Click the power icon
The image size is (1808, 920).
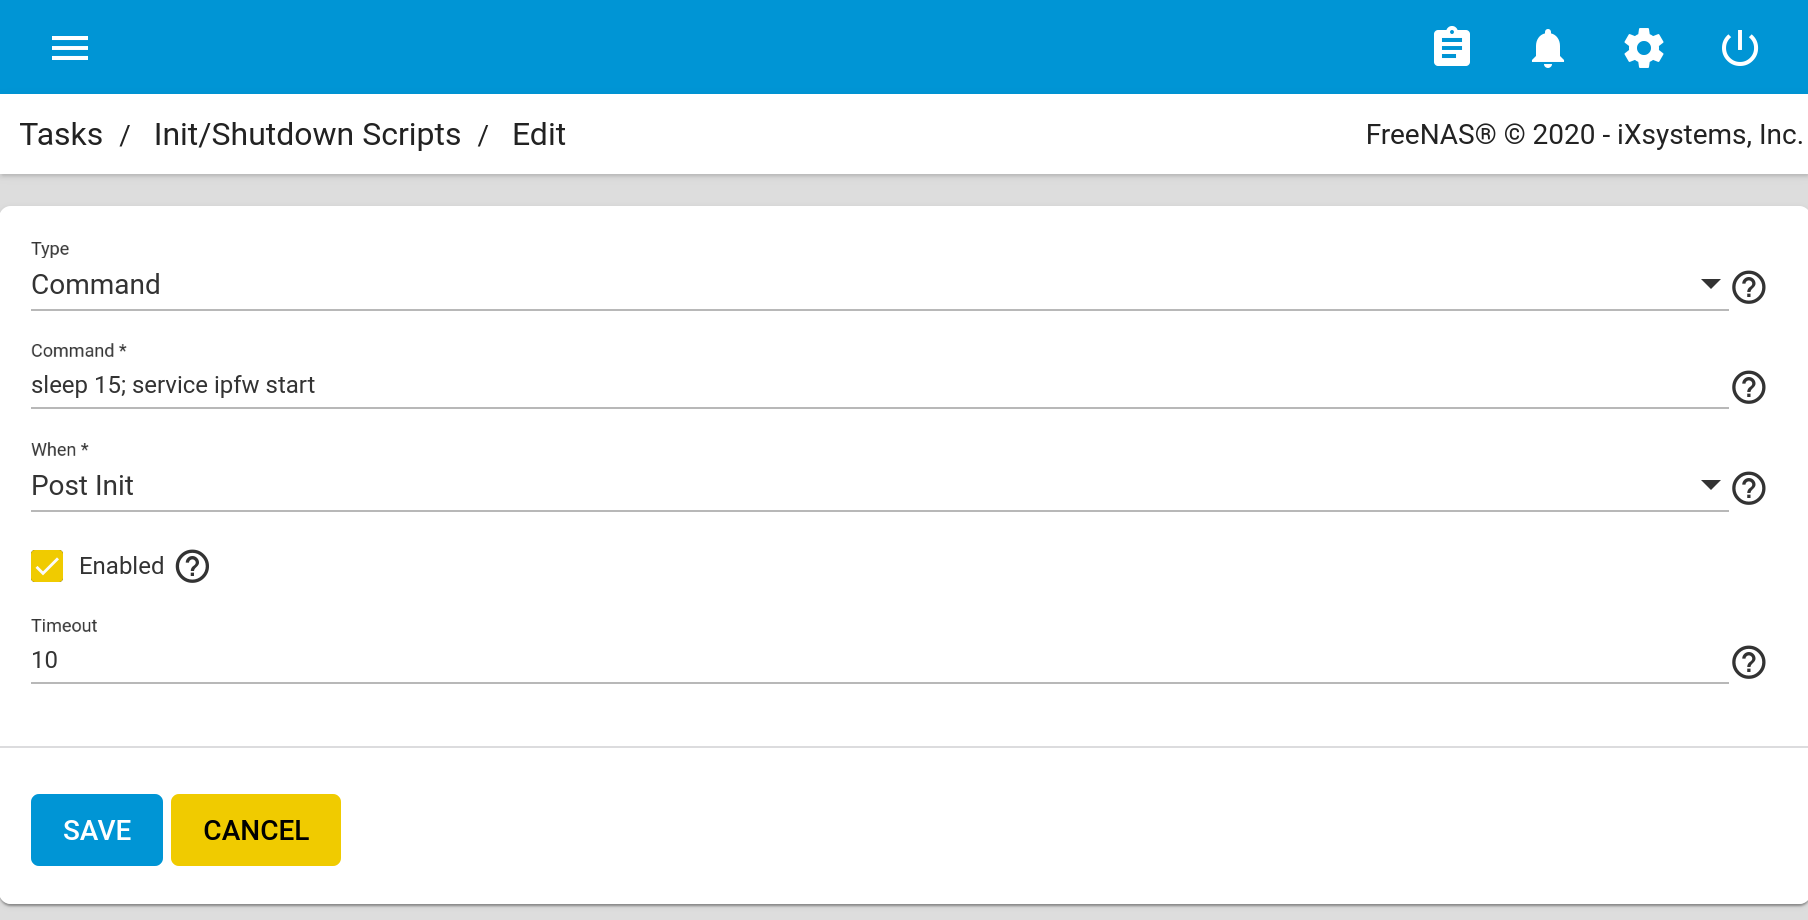point(1739,48)
